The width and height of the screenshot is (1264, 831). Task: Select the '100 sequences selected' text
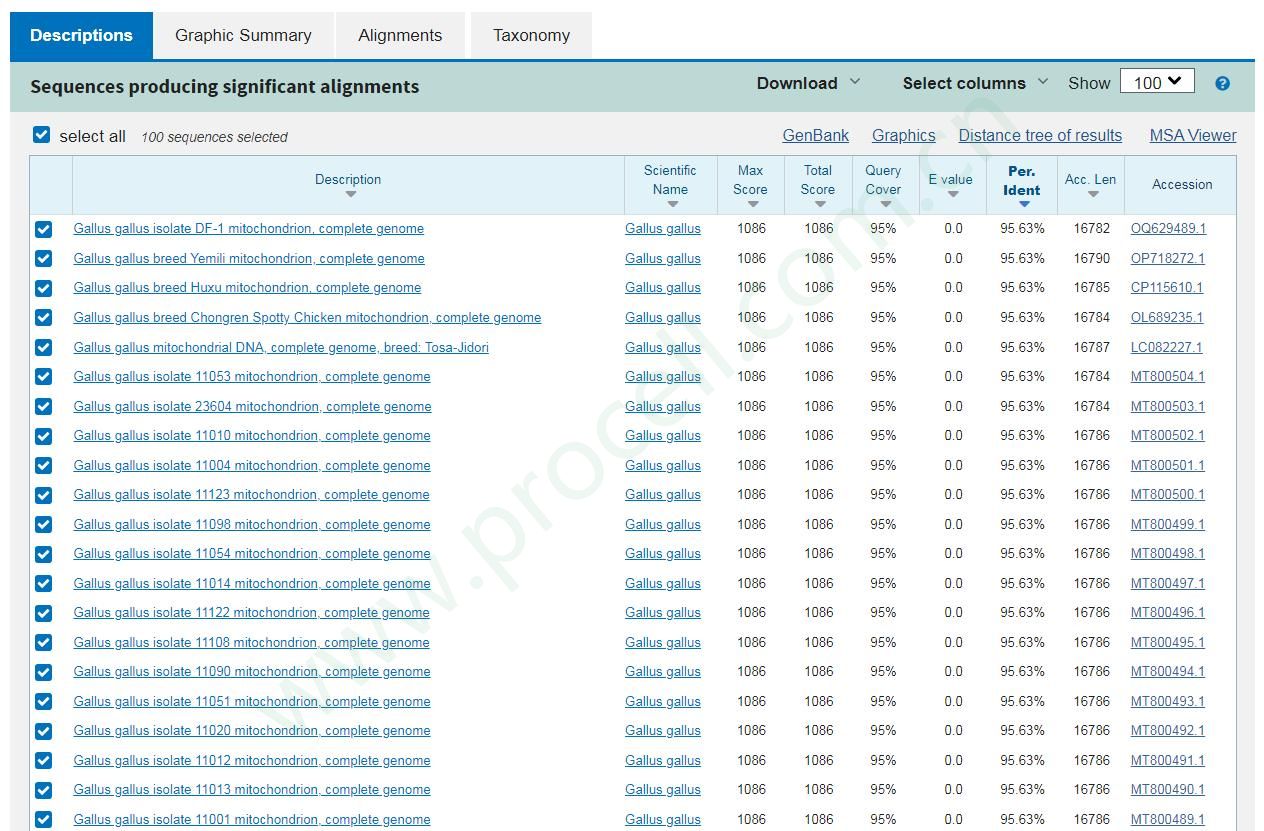pyautogui.click(x=214, y=137)
